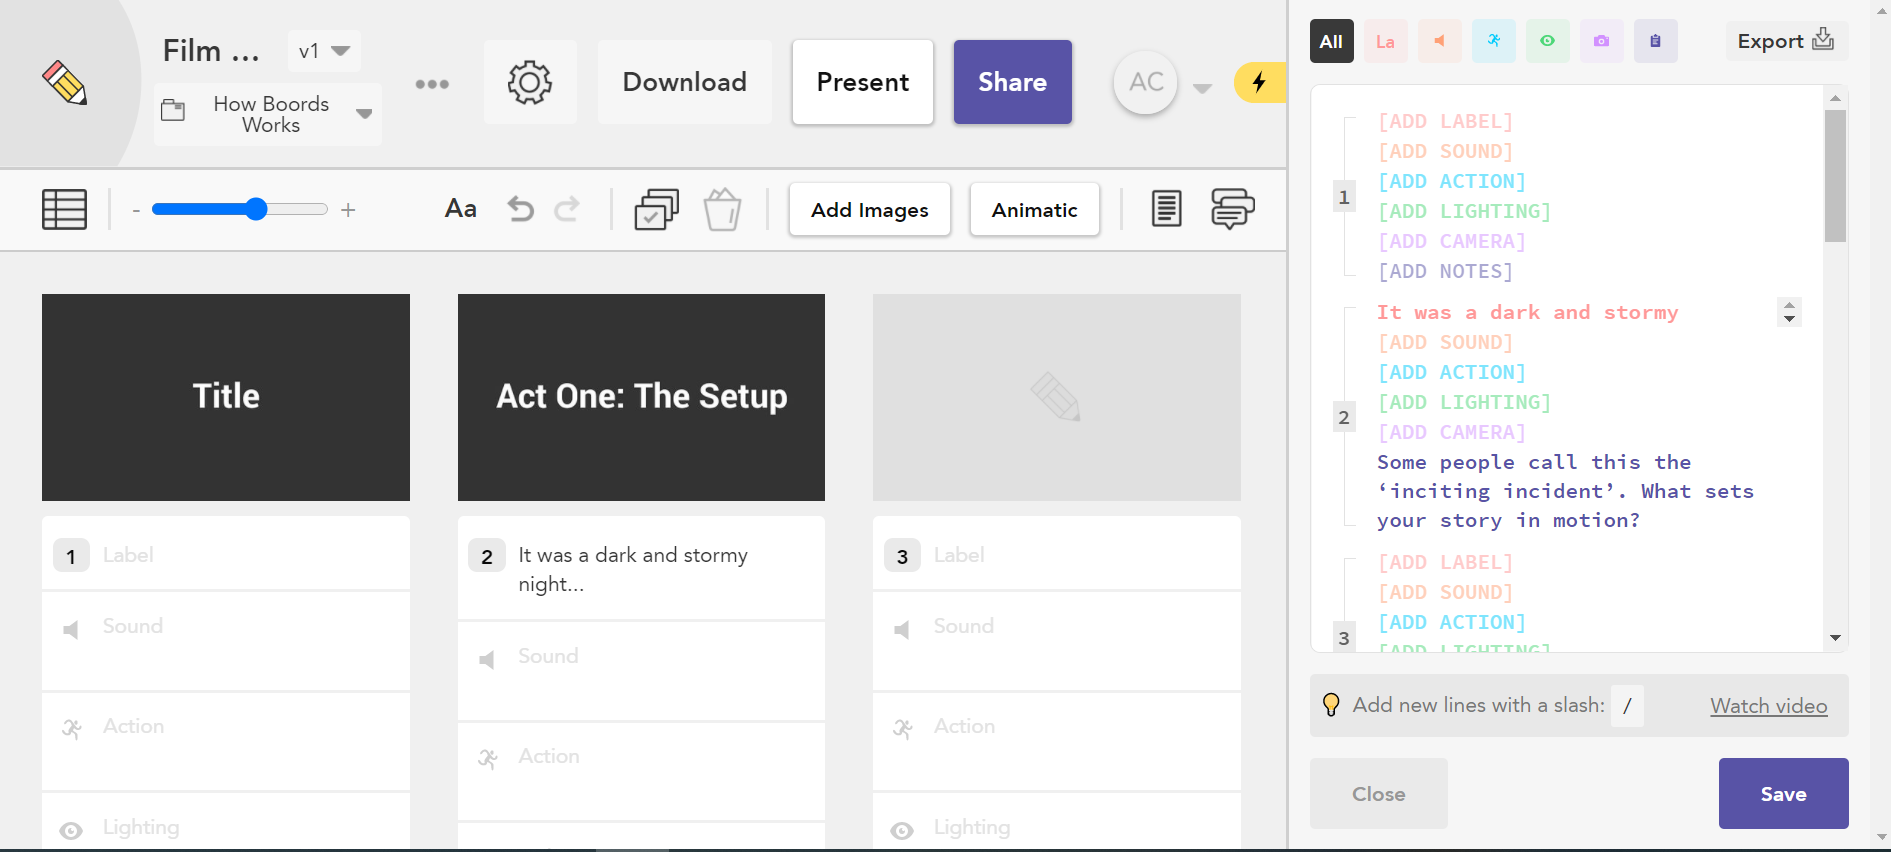1891x852 pixels.
Task: Select Act One: The Setup frame thumbnail
Action: click(x=641, y=397)
